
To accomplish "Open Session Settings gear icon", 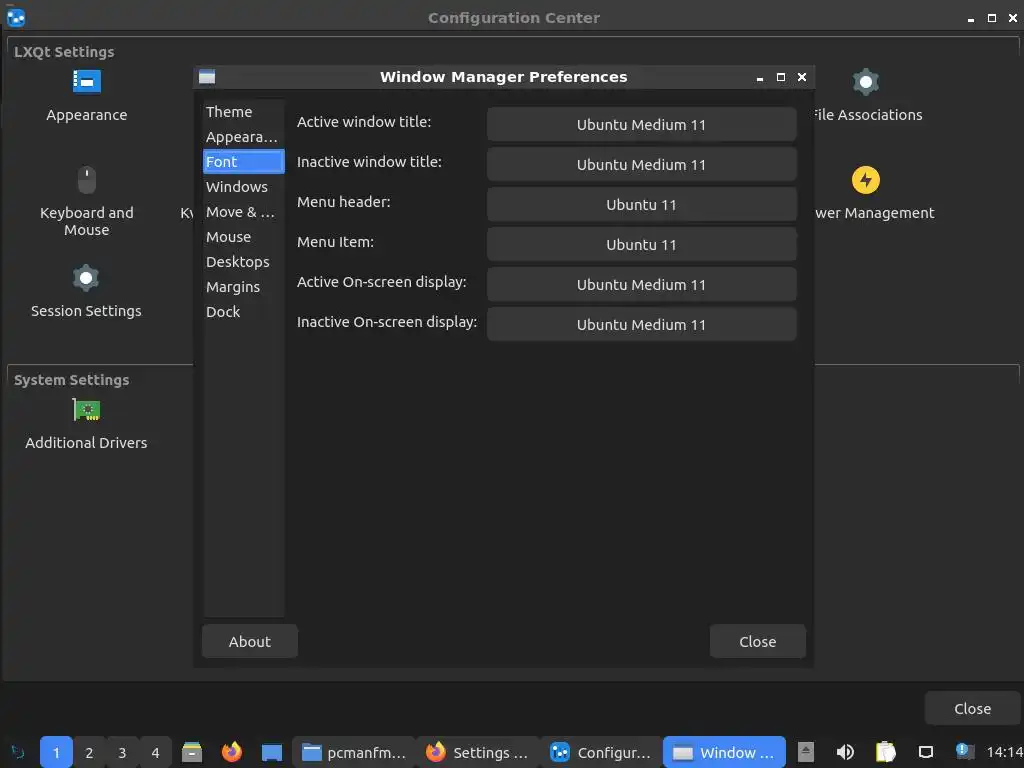I will pos(86,279).
